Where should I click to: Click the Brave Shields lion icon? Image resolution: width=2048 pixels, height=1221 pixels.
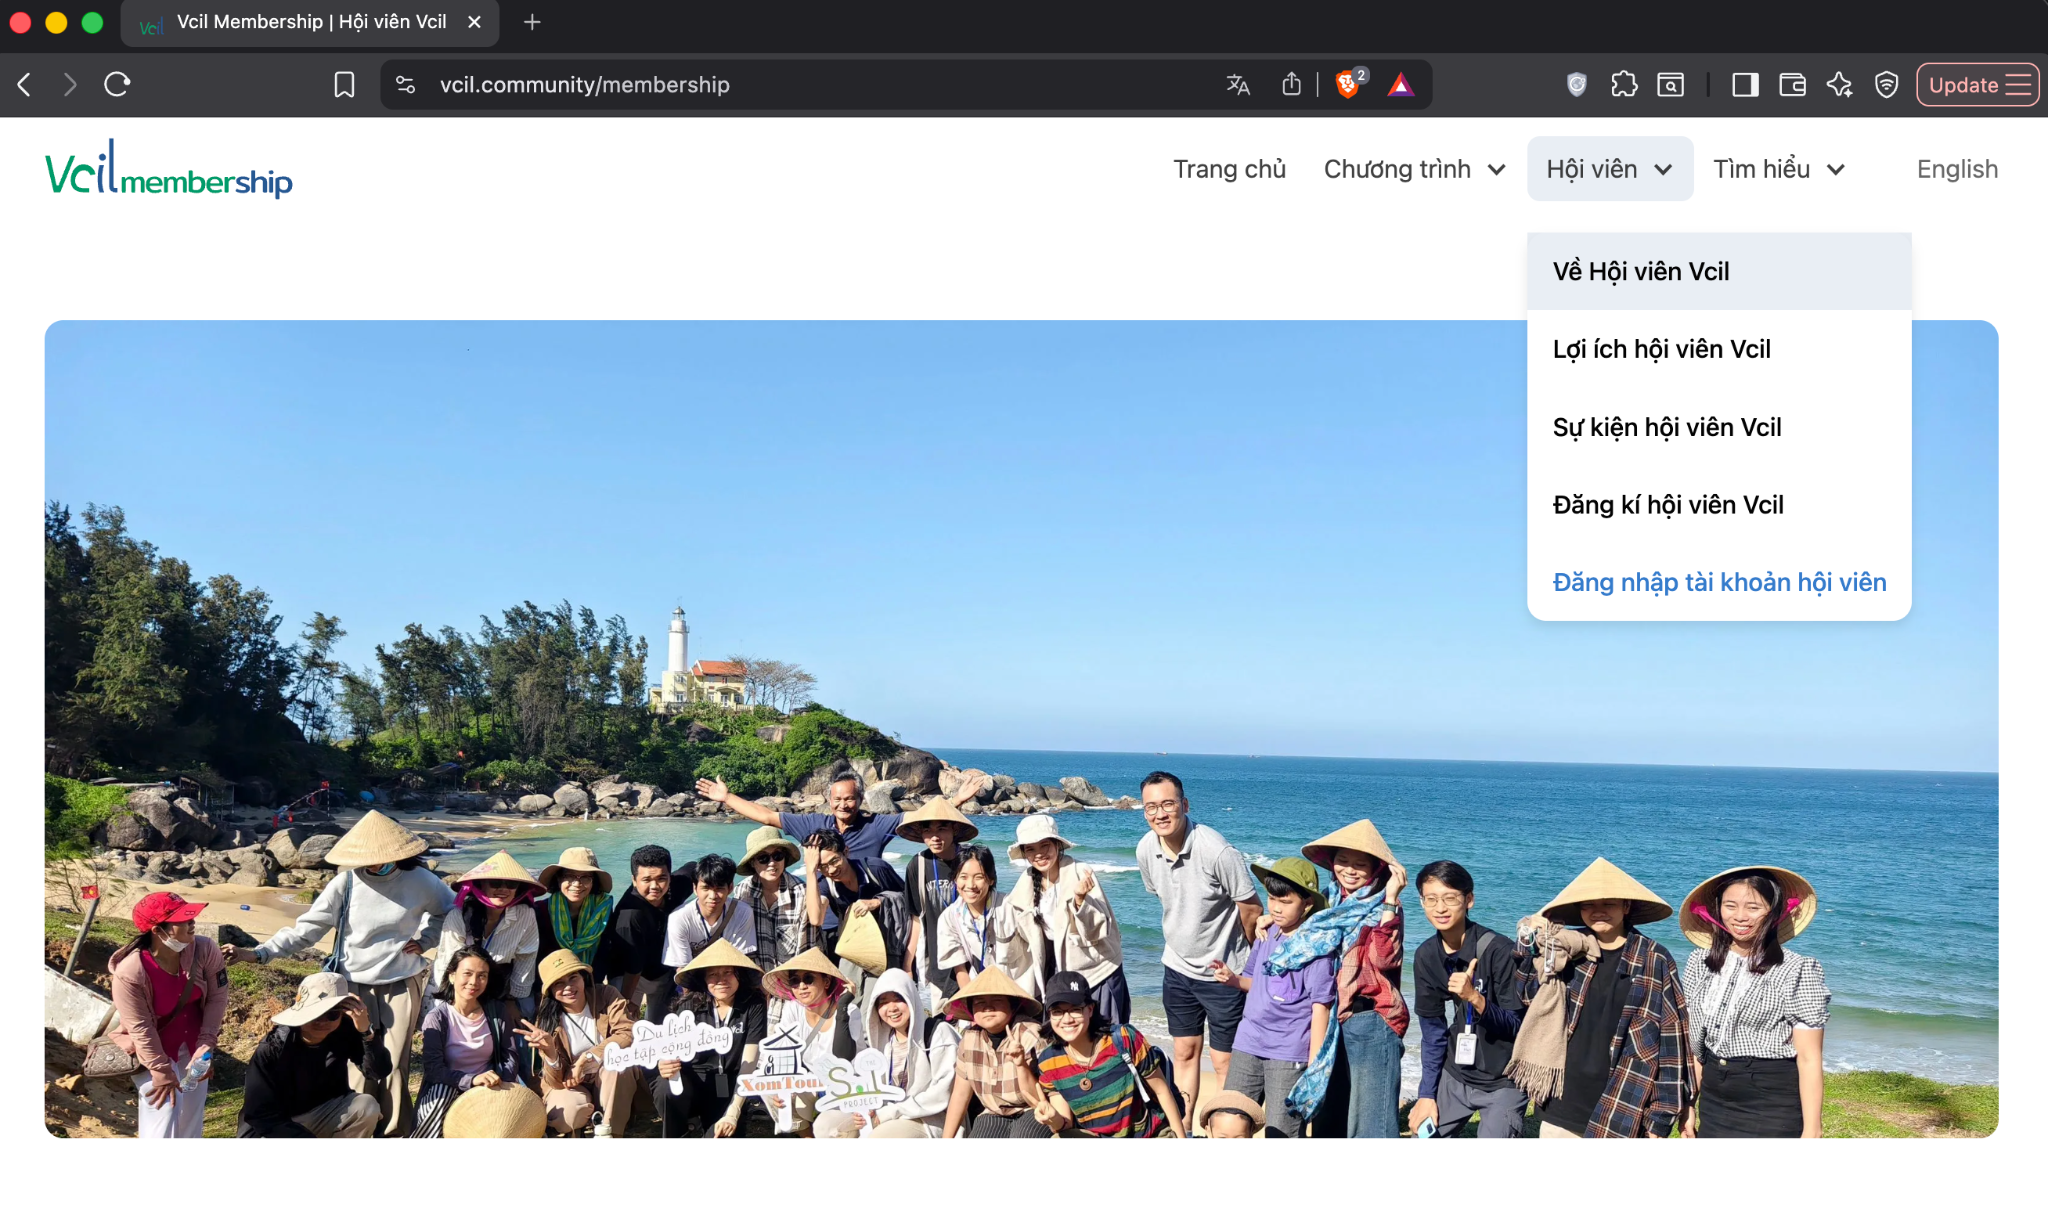click(x=1347, y=85)
